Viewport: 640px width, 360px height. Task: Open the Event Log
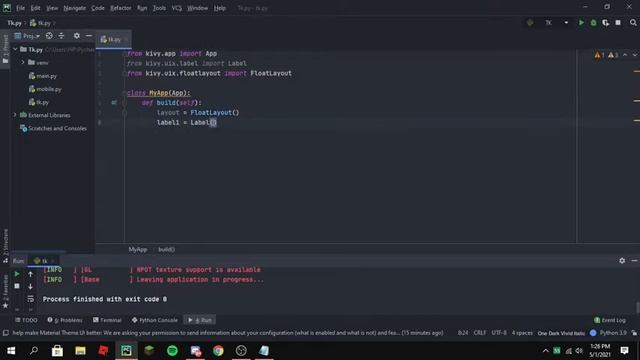(x=610, y=320)
